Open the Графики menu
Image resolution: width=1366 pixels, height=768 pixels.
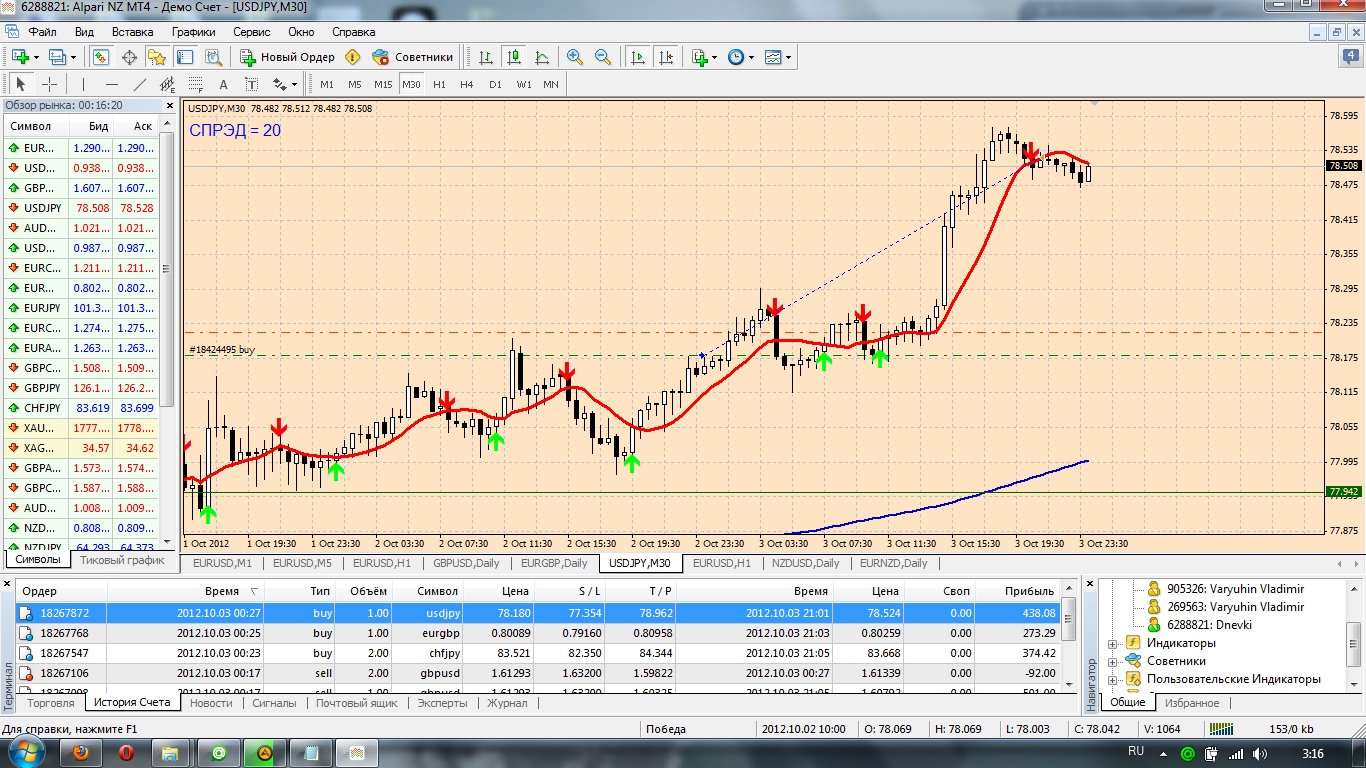[x=193, y=32]
